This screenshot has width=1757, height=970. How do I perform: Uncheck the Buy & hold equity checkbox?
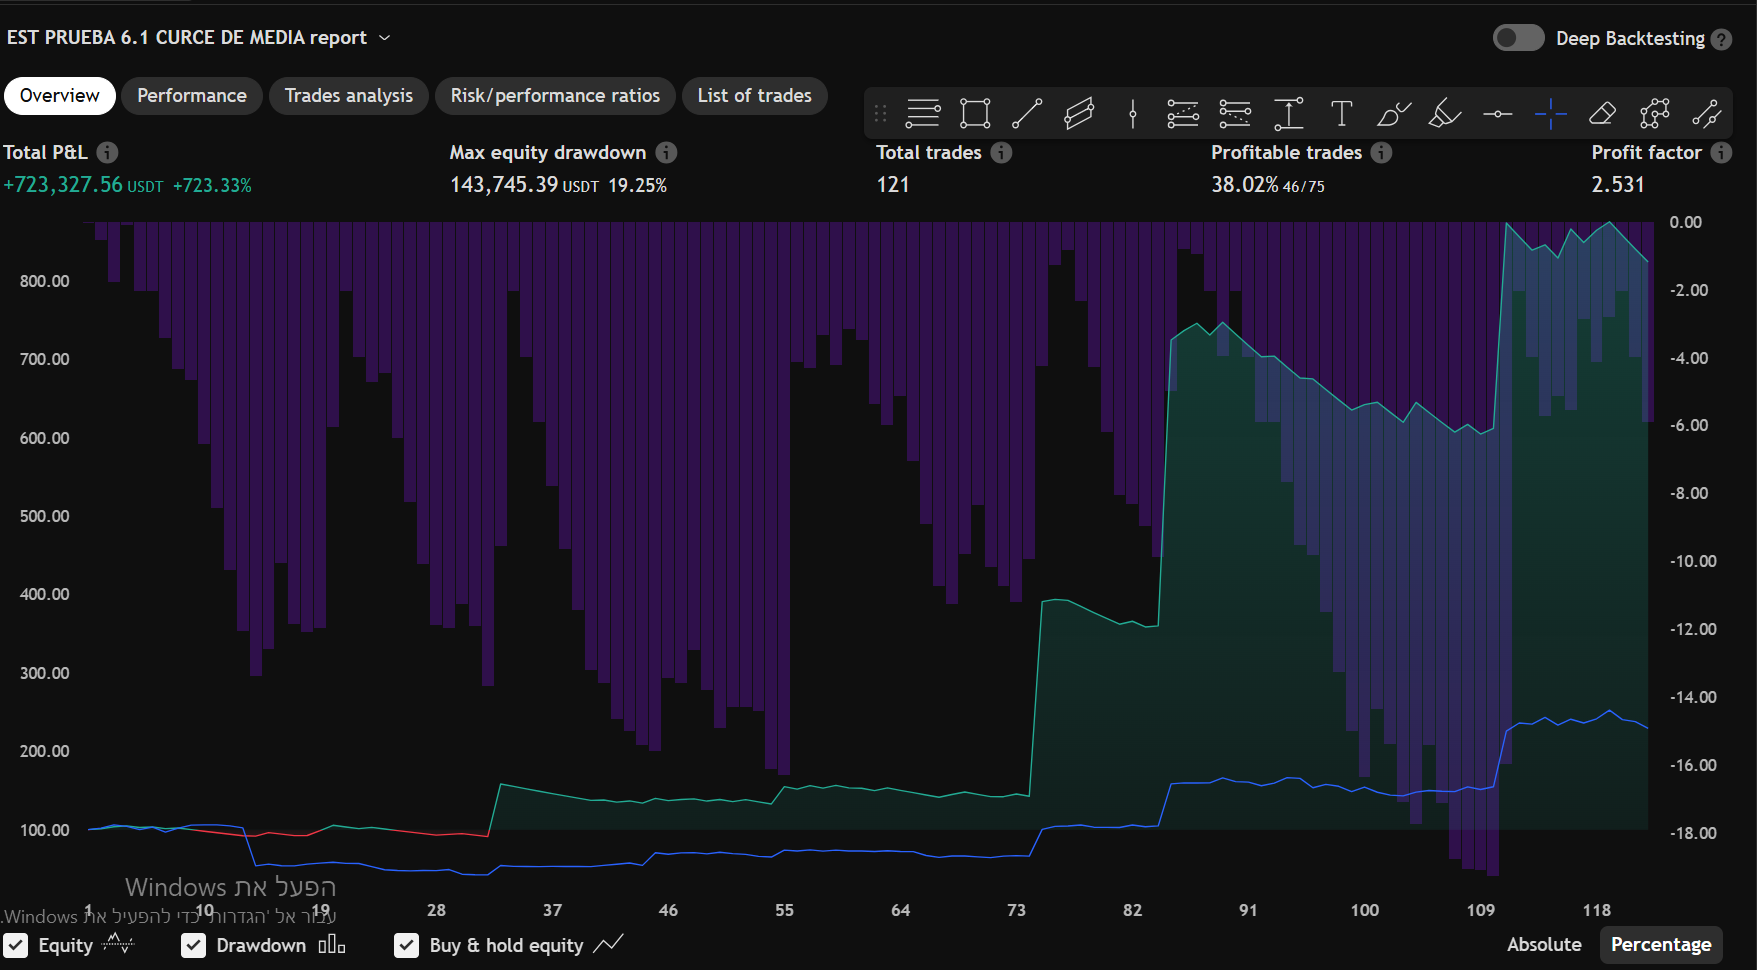tap(407, 945)
